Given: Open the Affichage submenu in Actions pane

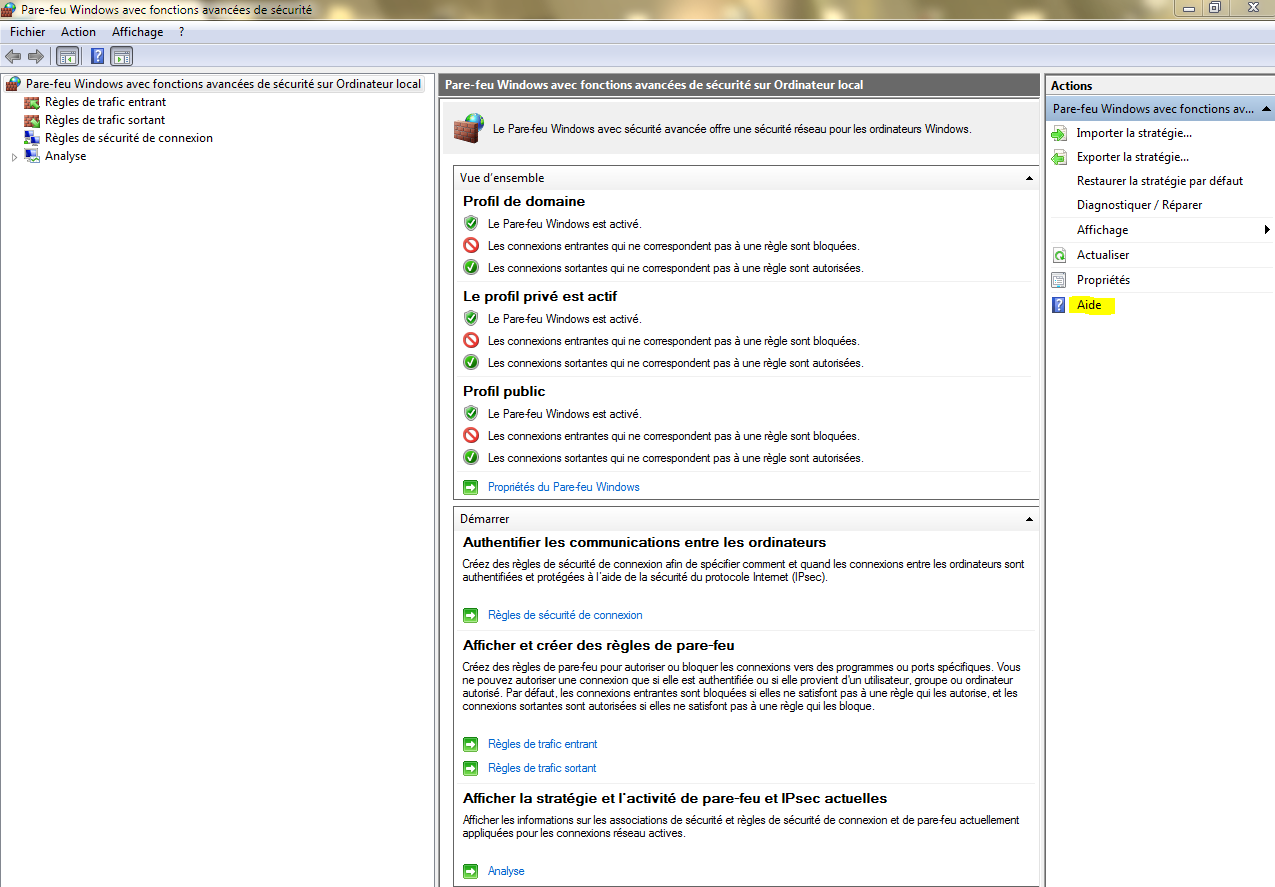Looking at the screenshot, I should [1267, 230].
